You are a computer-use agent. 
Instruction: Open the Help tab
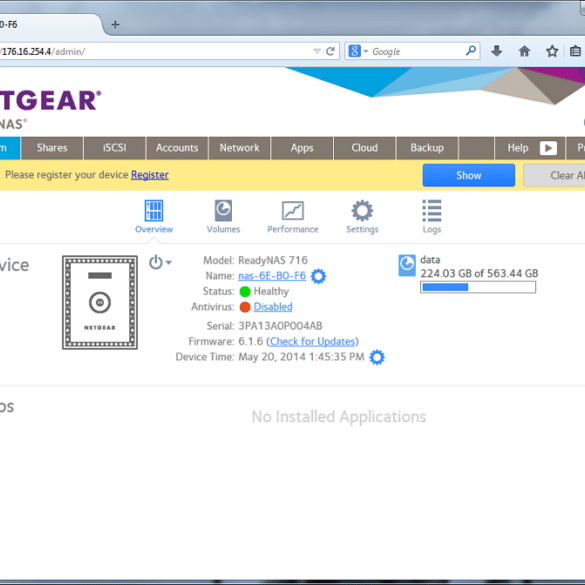click(518, 148)
